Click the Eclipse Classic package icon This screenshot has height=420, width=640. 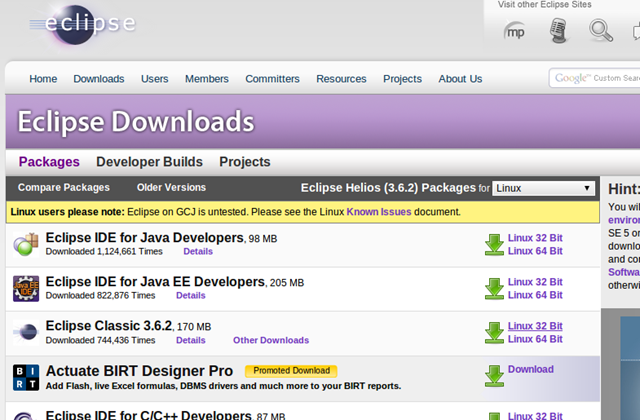[26, 332]
